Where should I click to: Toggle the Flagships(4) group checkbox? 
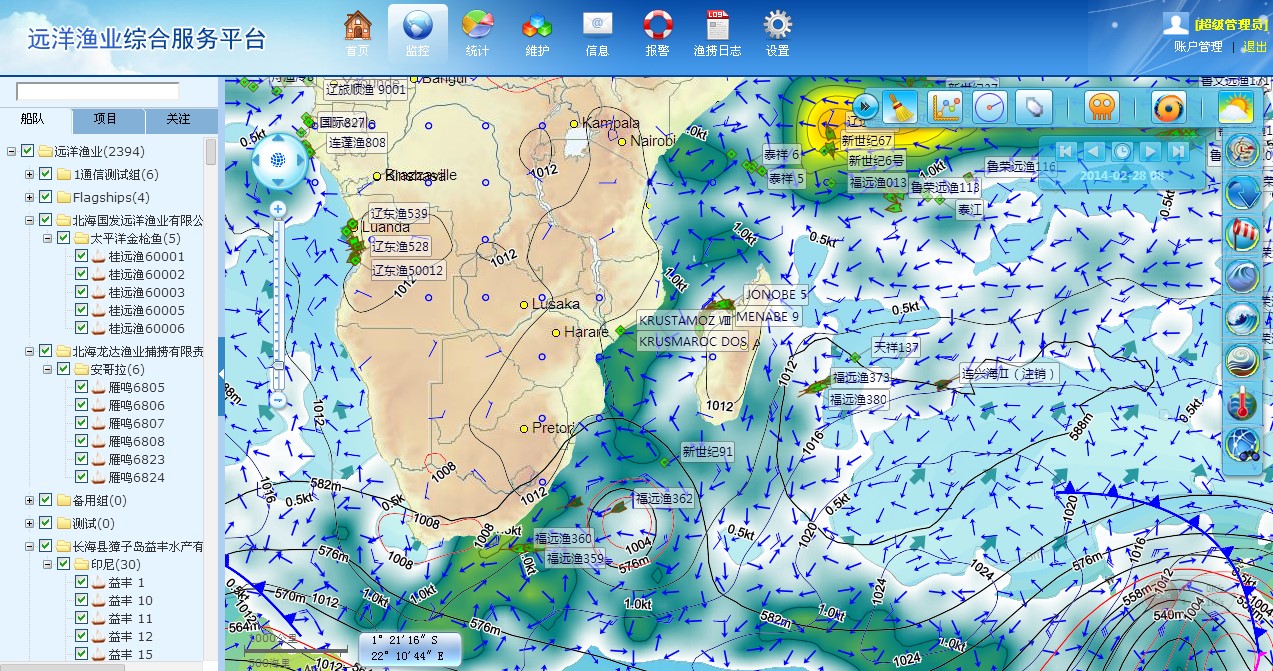(46, 197)
